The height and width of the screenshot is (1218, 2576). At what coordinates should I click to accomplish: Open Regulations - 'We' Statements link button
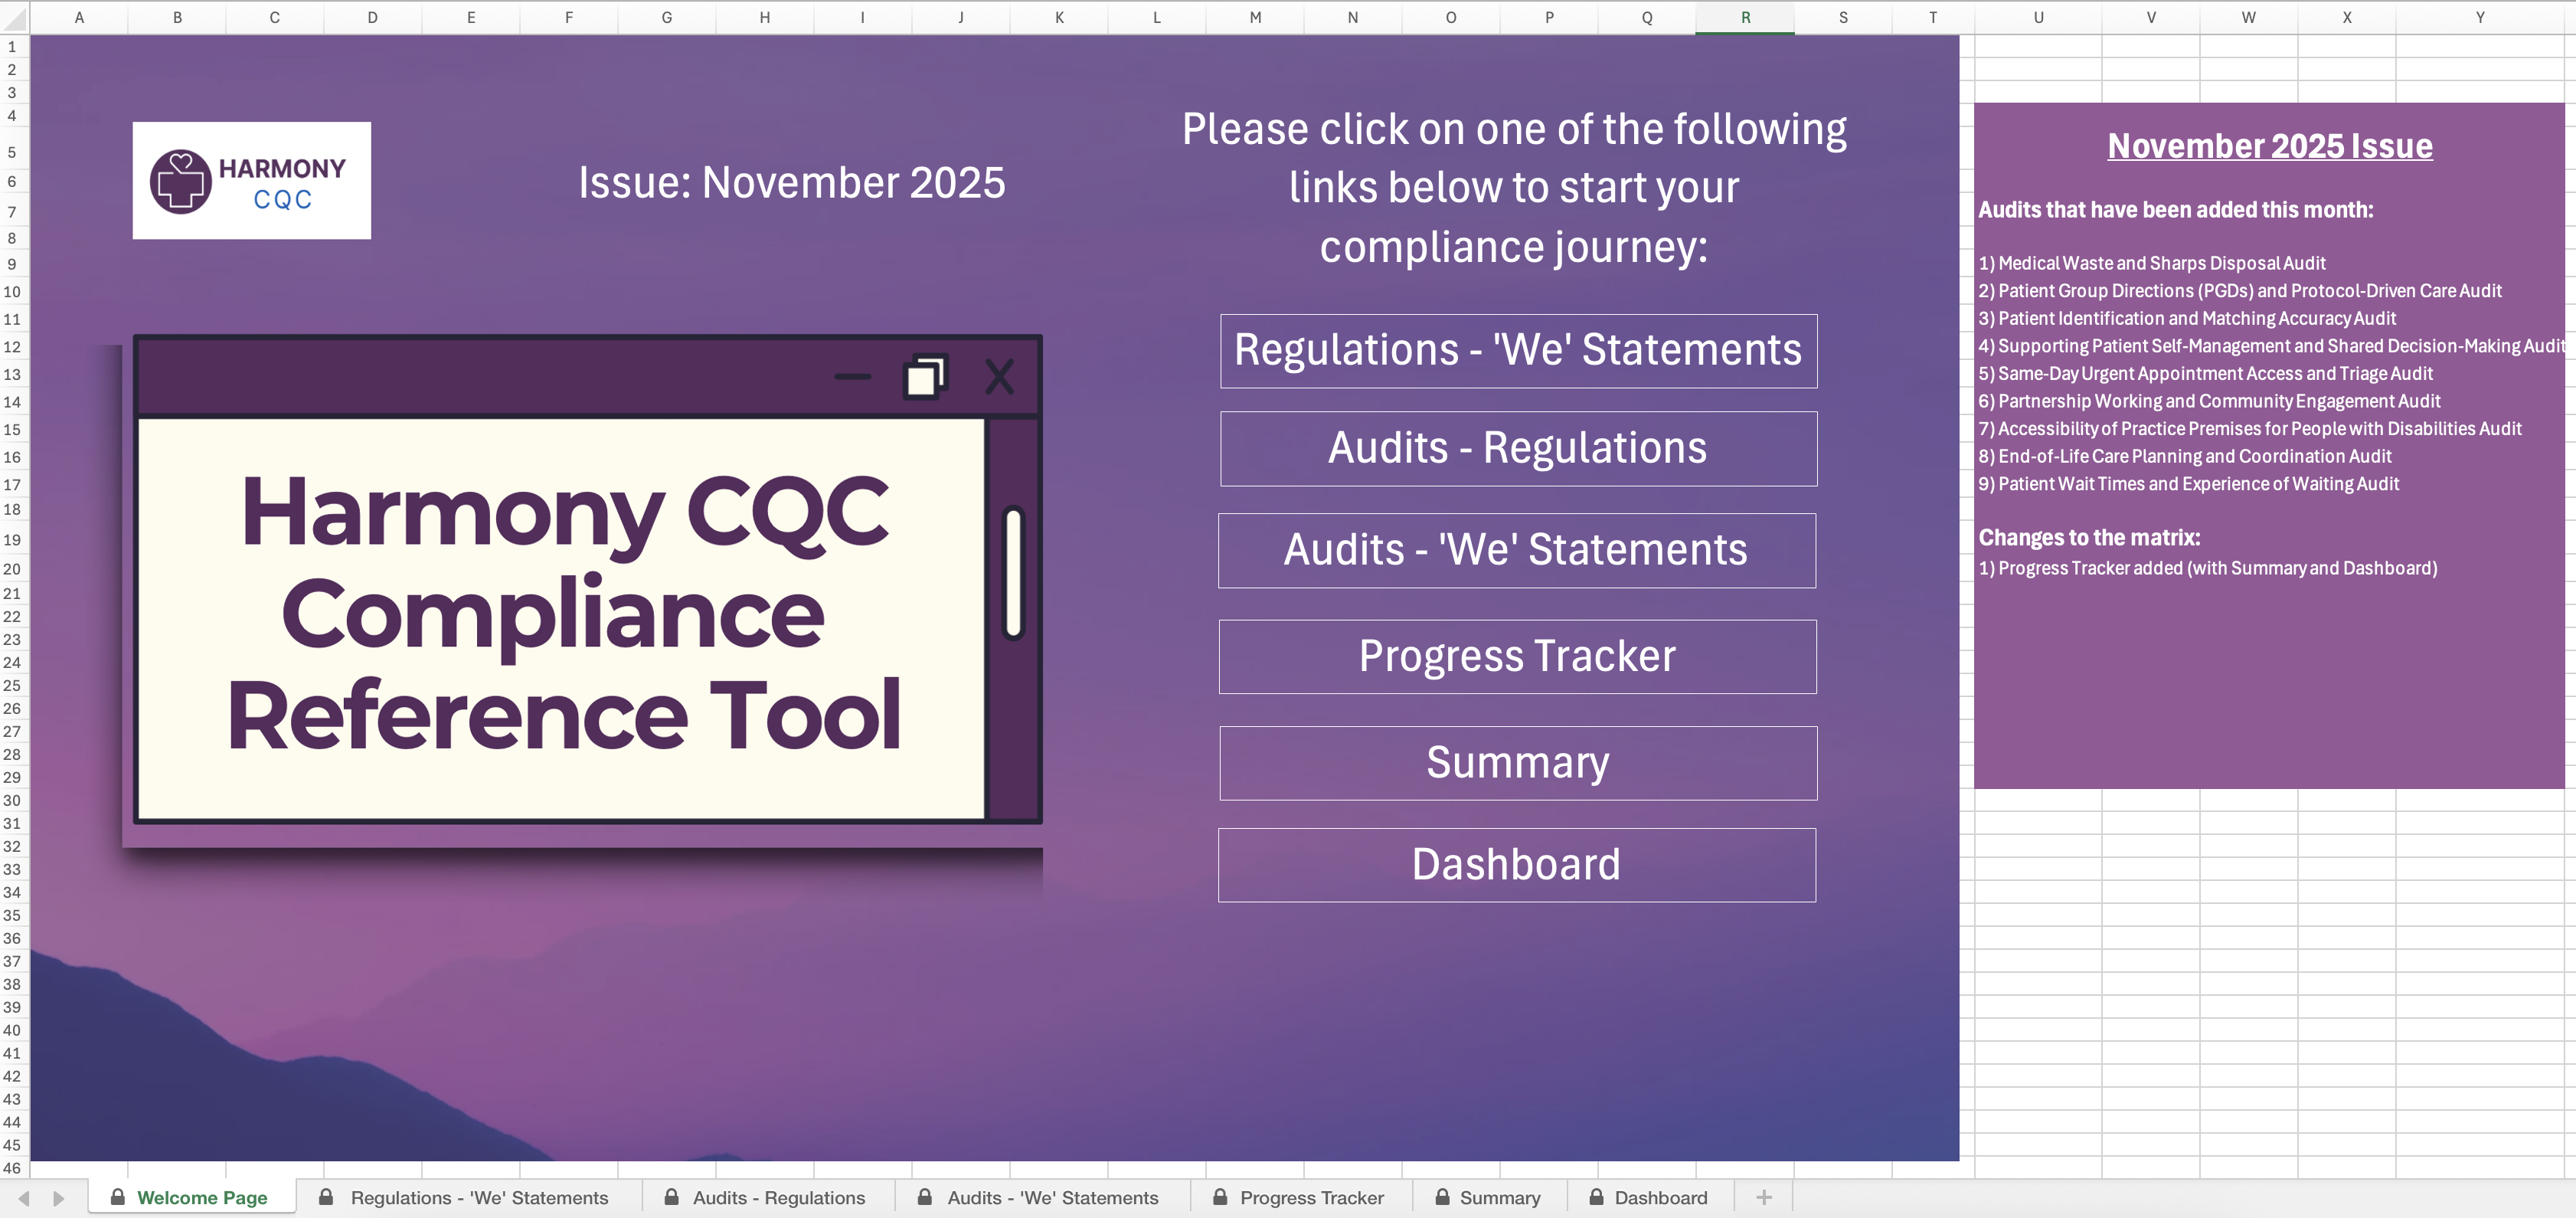(1517, 351)
